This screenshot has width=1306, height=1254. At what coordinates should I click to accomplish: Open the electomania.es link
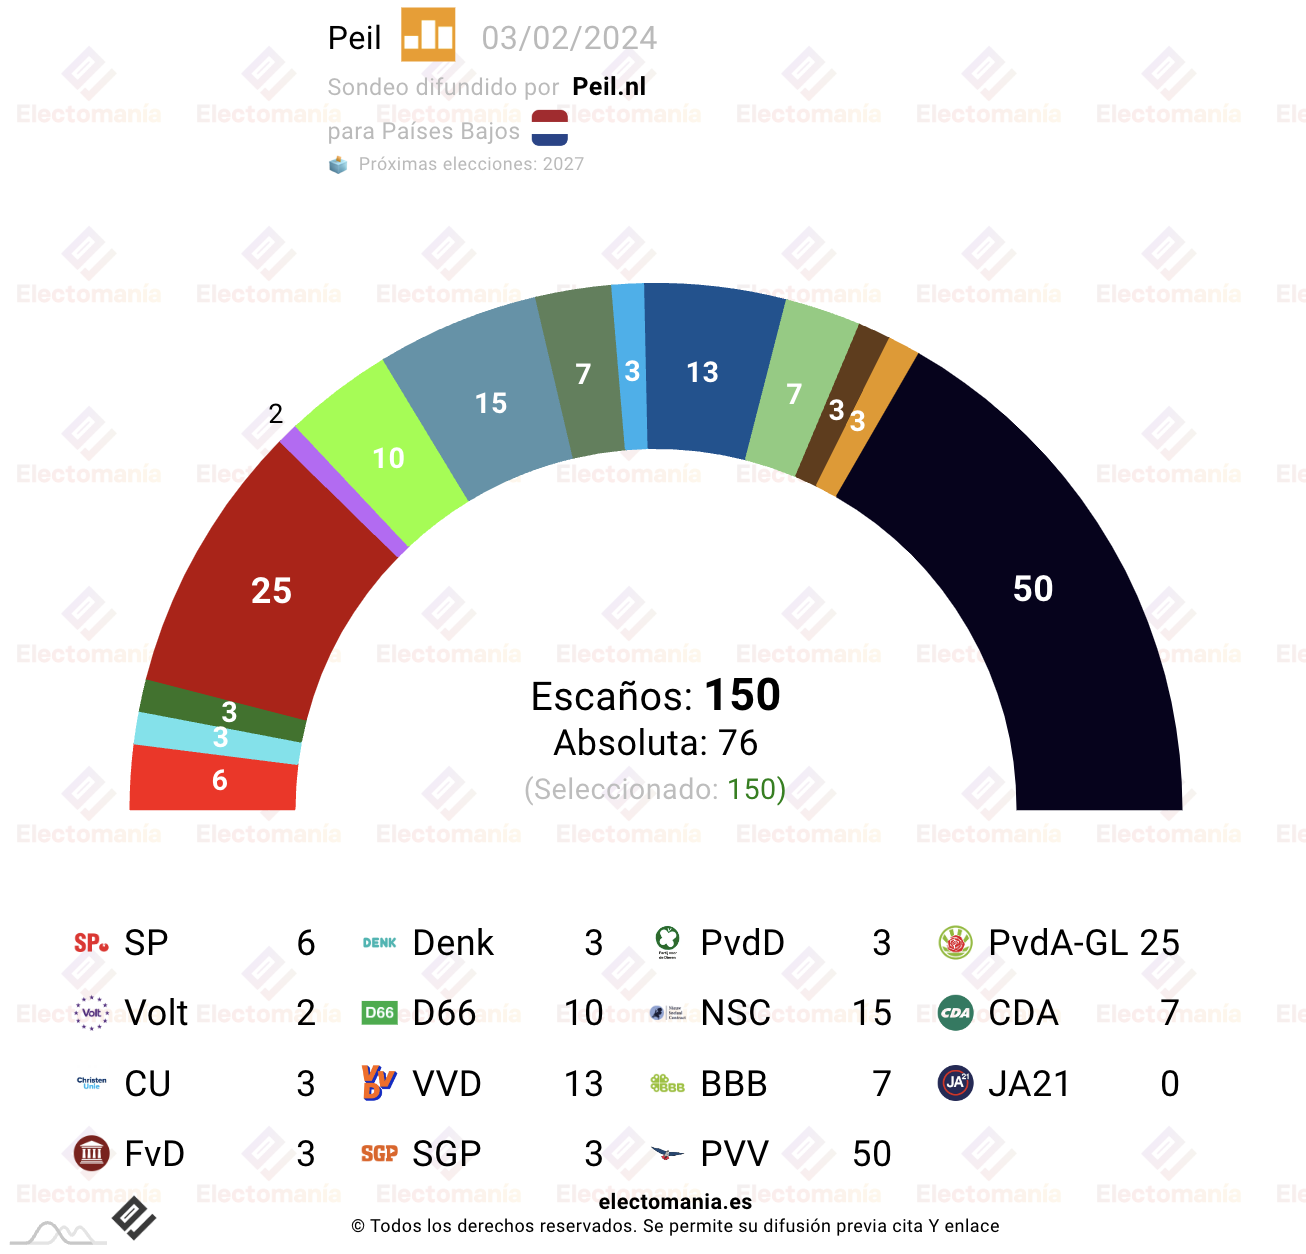(x=675, y=1202)
